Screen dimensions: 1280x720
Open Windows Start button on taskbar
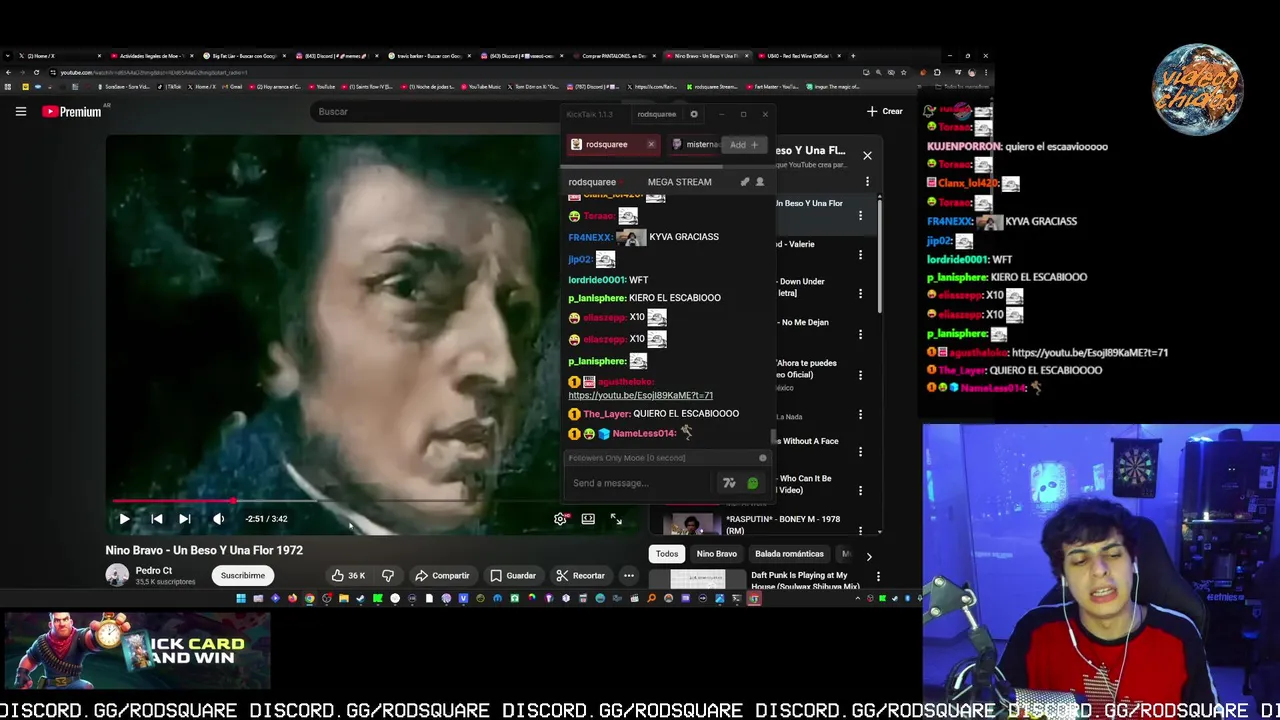[240, 599]
